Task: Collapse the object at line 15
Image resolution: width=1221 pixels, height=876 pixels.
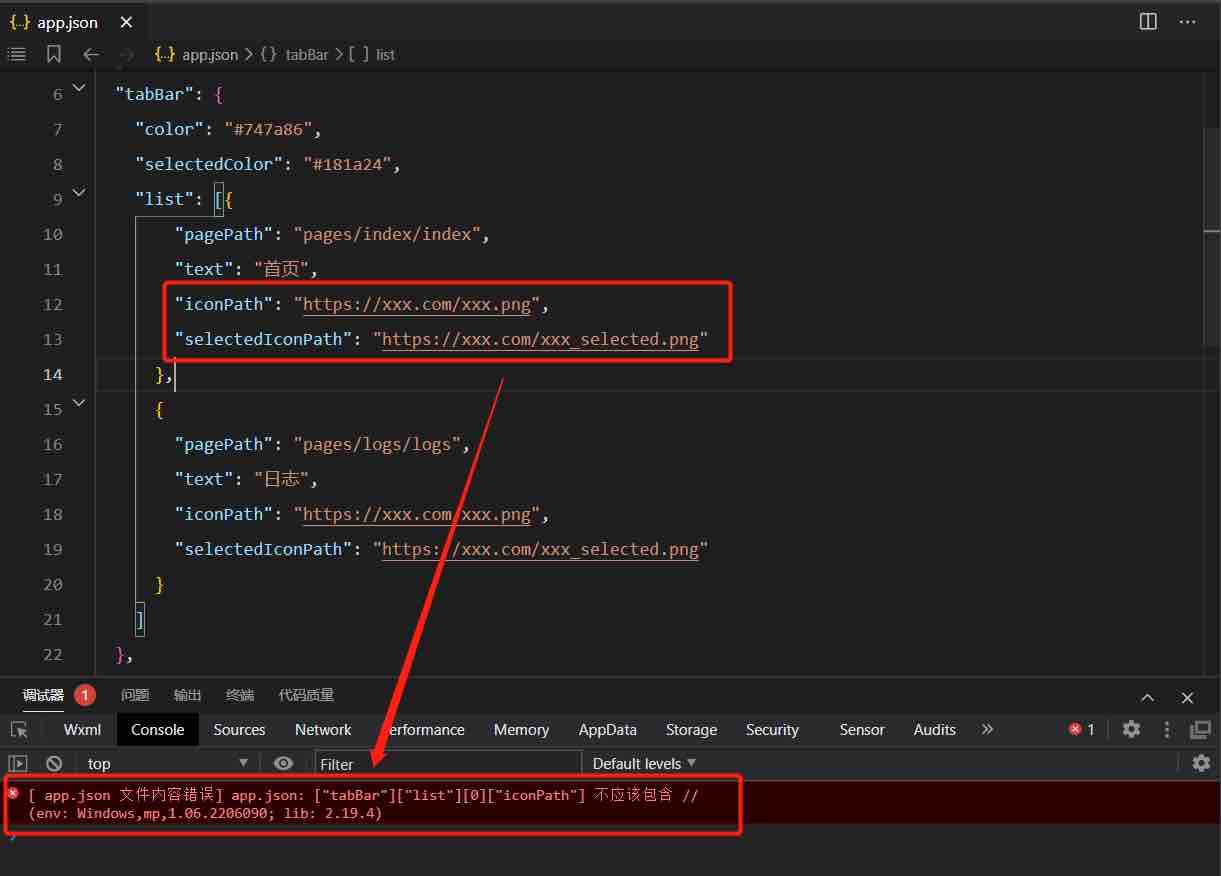Action: tap(79, 402)
